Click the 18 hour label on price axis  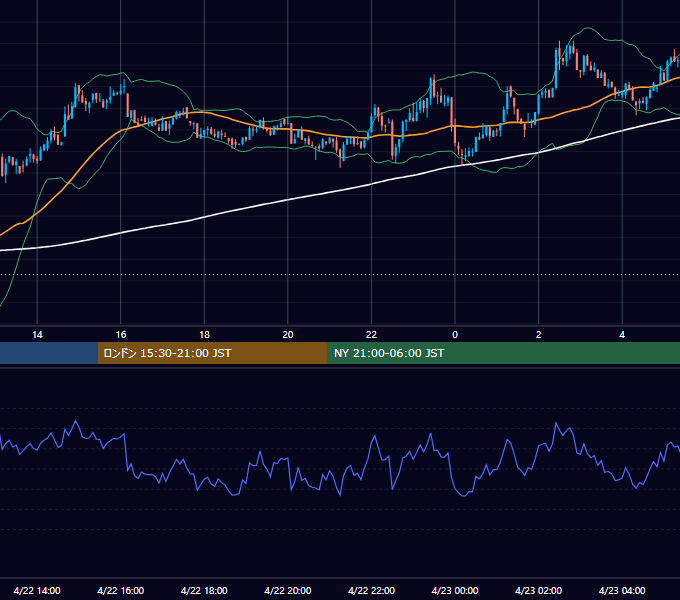coord(204,335)
